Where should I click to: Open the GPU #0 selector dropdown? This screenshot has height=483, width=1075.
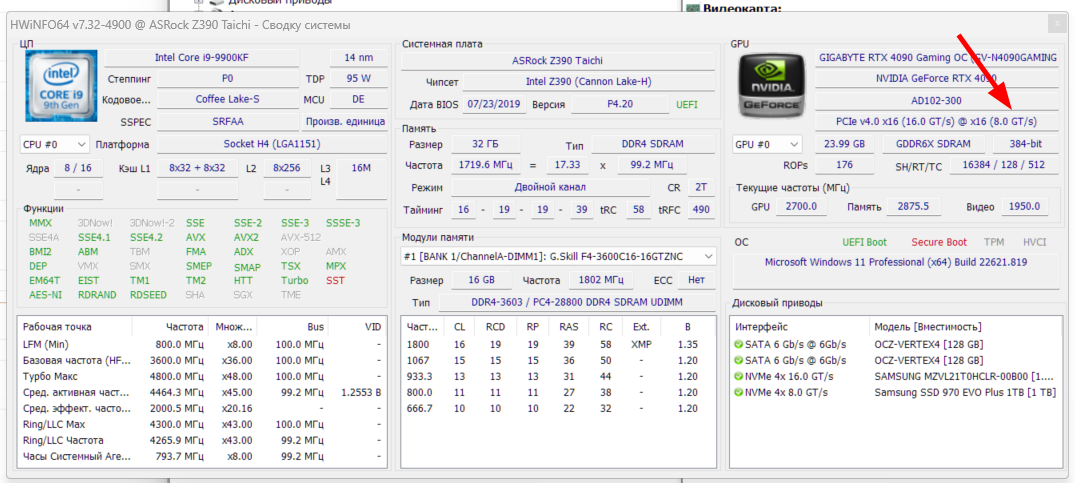pyautogui.click(x=767, y=145)
